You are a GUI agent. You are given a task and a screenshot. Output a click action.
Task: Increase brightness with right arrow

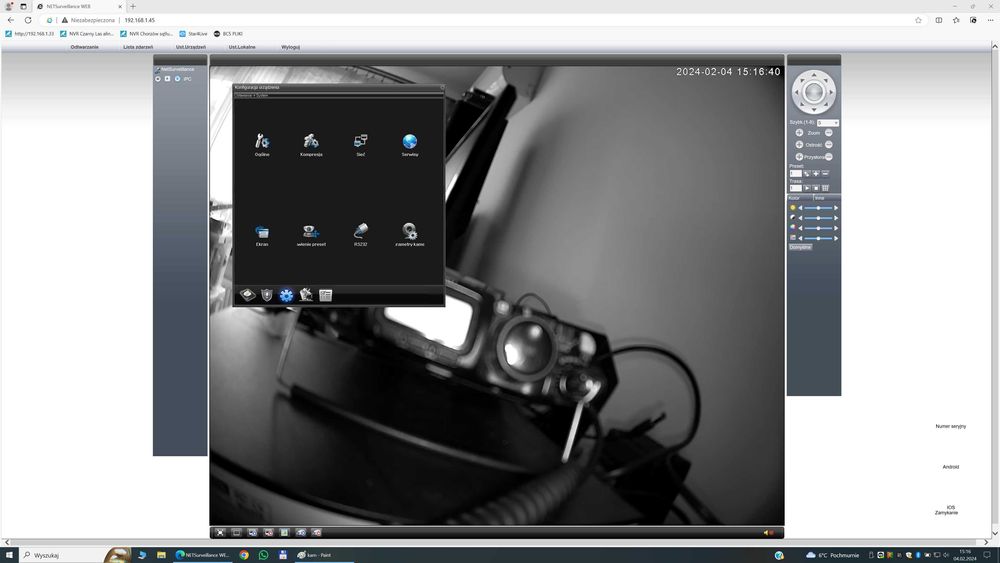pos(836,208)
